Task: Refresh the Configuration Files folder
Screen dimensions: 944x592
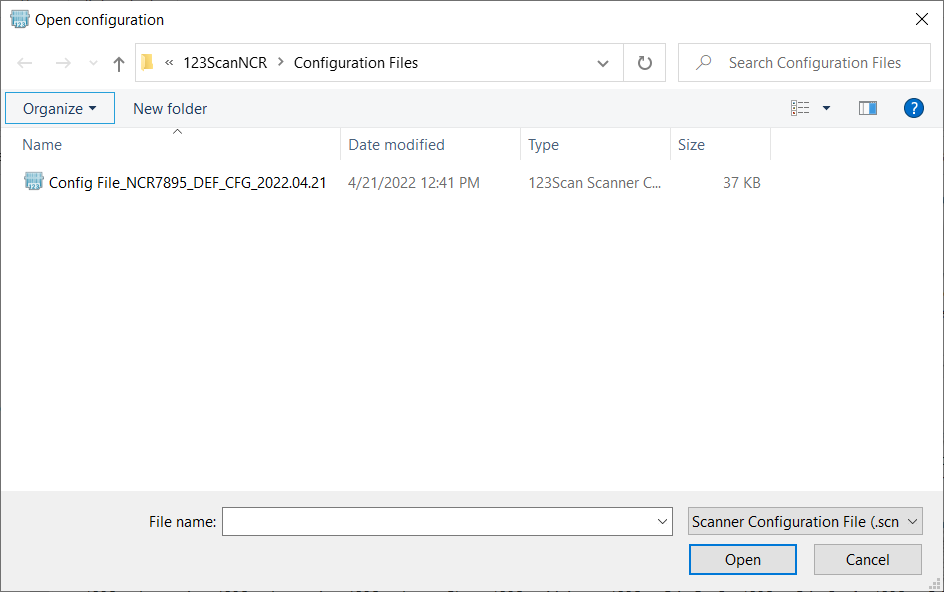Action: [x=645, y=63]
